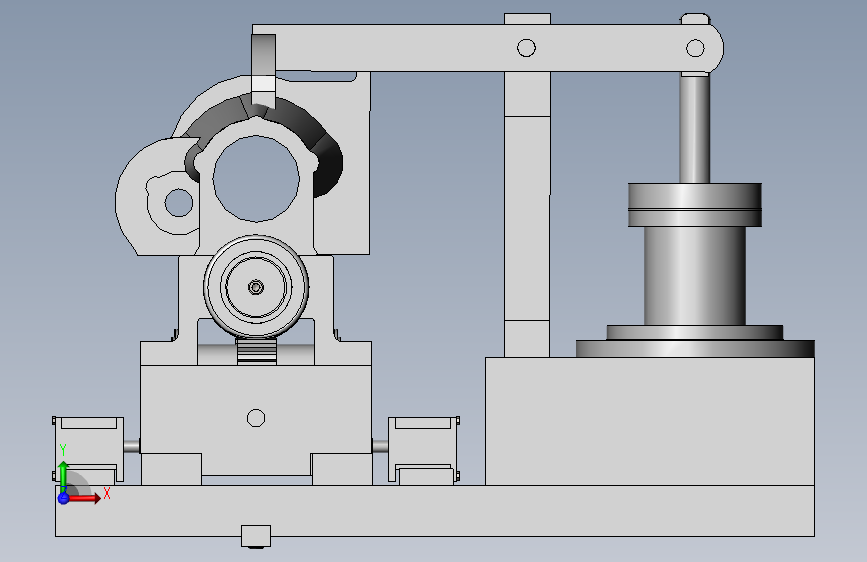This screenshot has width=867, height=562.
Task: Select the long bottom base plate
Action: coord(435,511)
